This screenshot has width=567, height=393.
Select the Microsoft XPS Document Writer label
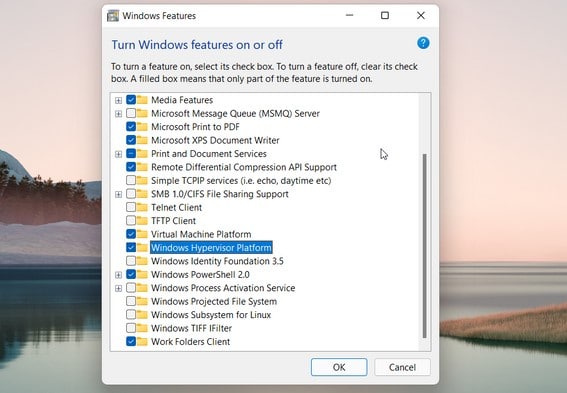[x=215, y=140]
